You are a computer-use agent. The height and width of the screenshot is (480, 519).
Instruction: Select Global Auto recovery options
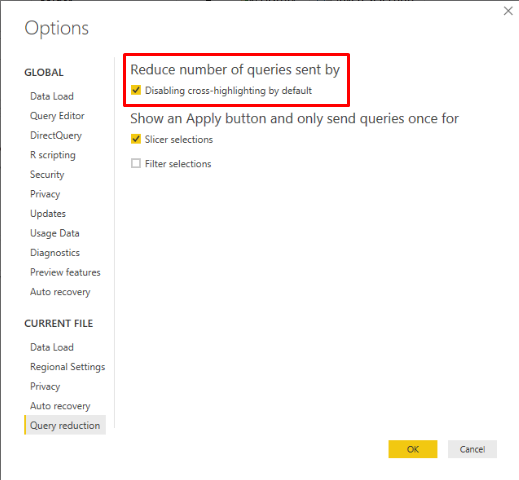click(x=60, y=292)
